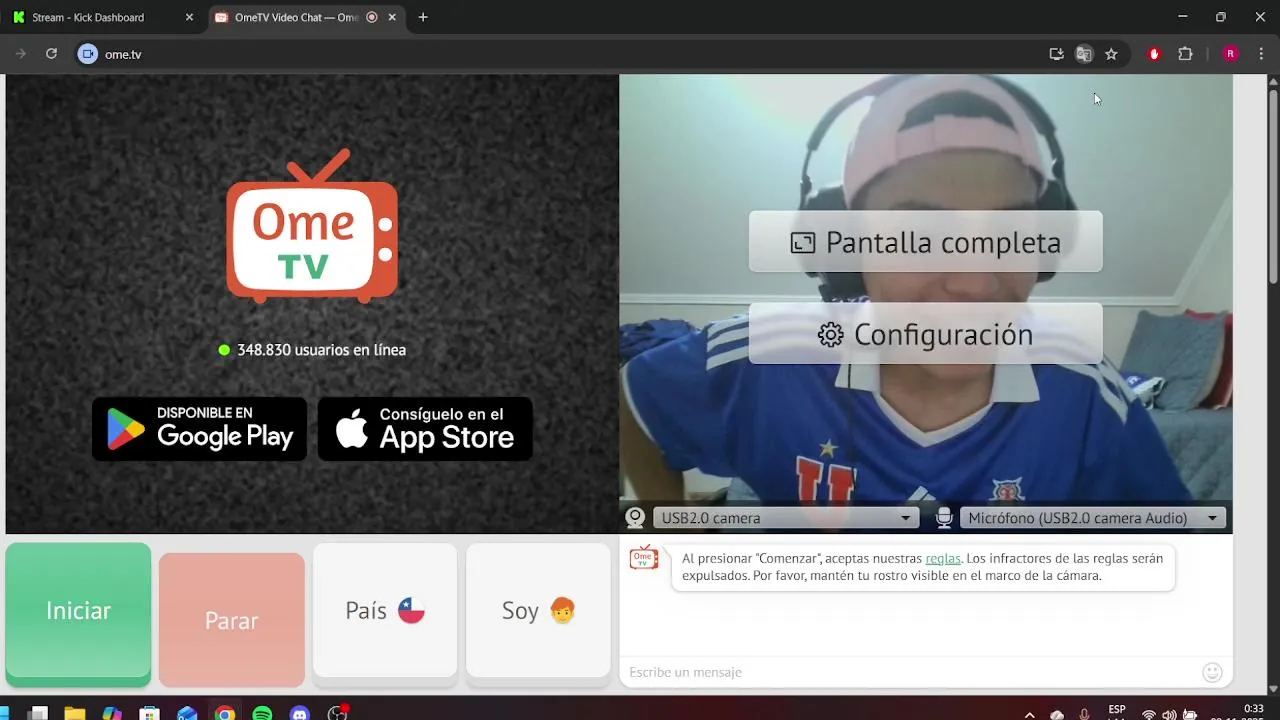
Task: Click the 348.830 usuarios en línea text
Action: pyautogui.click(x=321, y=350)
